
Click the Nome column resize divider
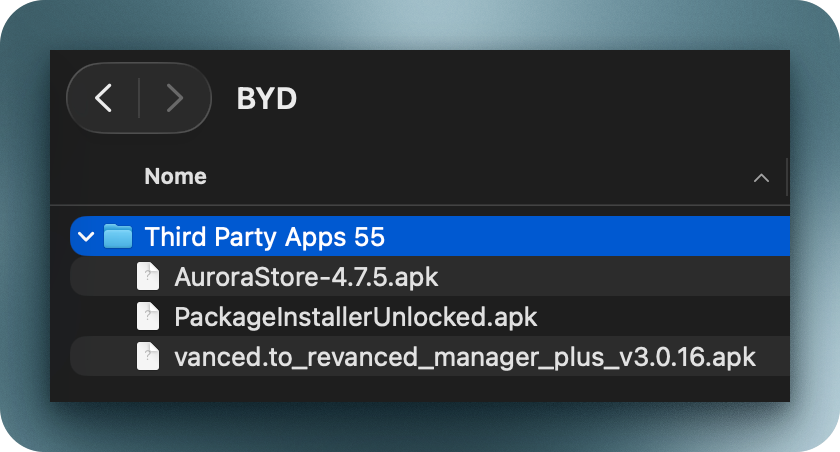click(787, 177)
